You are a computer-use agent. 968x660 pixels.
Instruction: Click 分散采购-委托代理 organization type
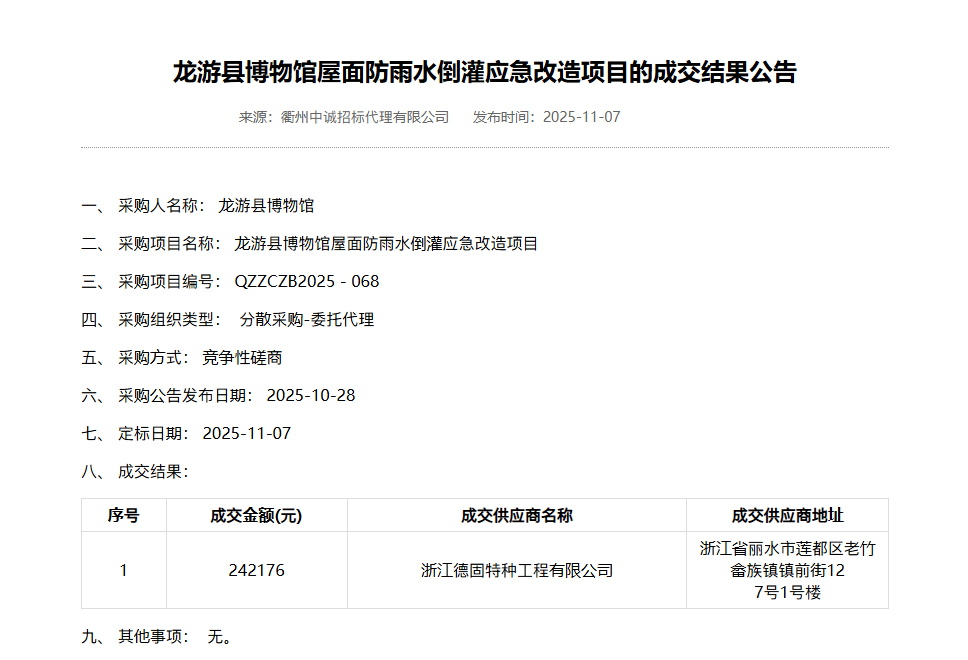pos(307,320)
